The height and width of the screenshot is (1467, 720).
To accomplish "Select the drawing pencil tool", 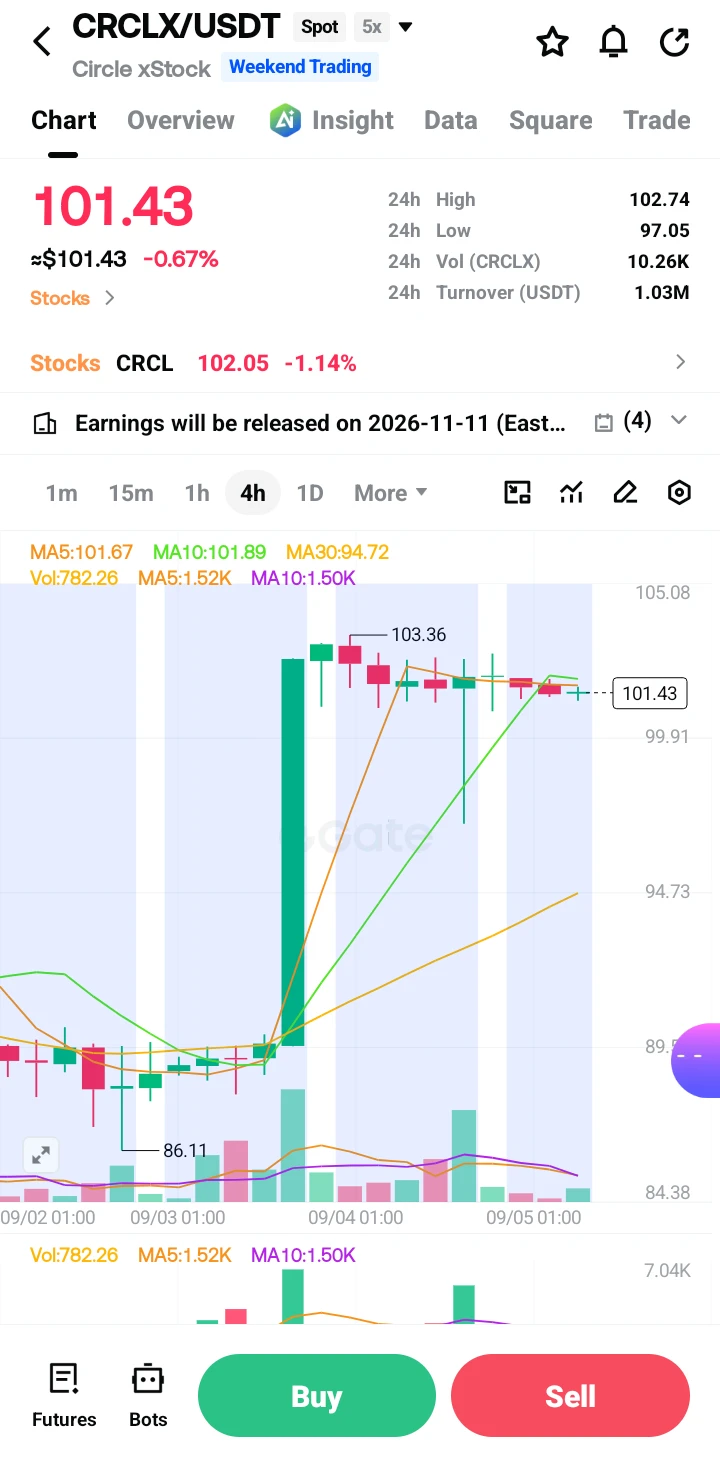I will click(x=625, y=492).
